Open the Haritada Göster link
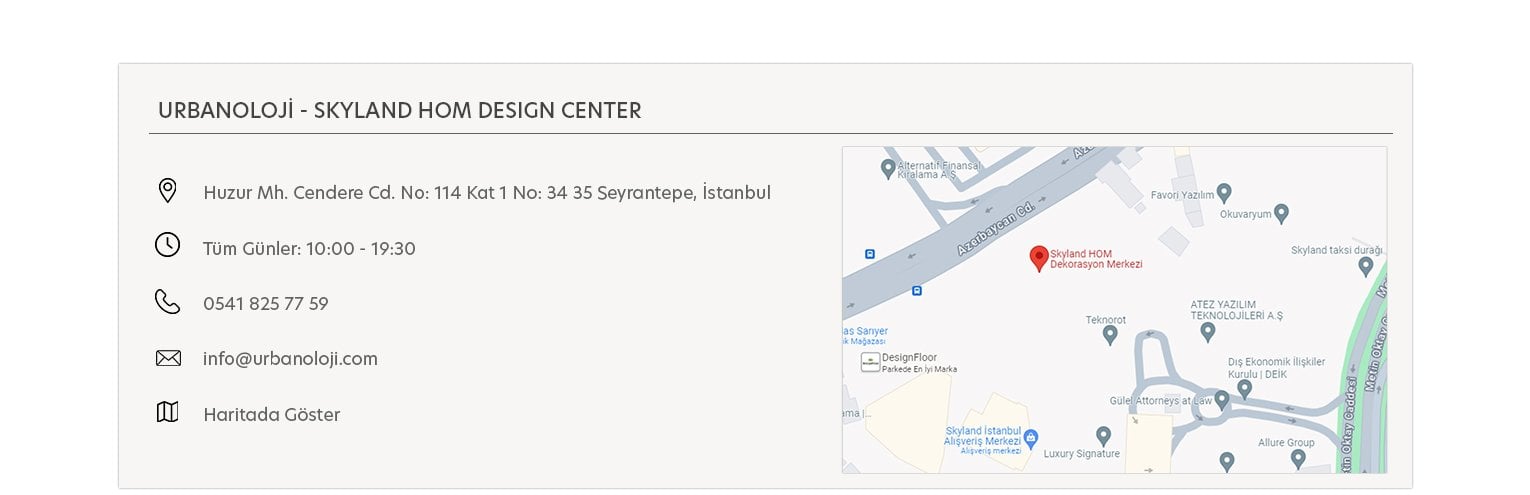 pyautogui.click(x=272, y=414)
